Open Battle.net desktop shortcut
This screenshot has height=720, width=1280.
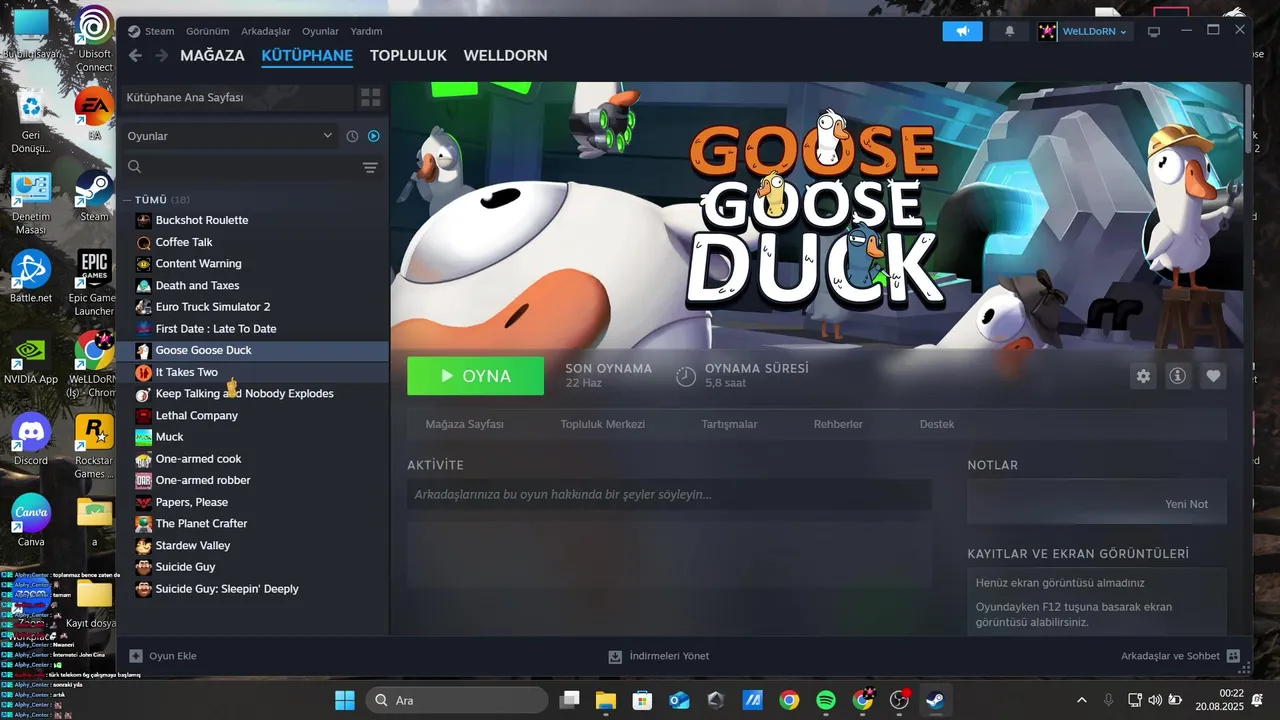coord(31,277)
